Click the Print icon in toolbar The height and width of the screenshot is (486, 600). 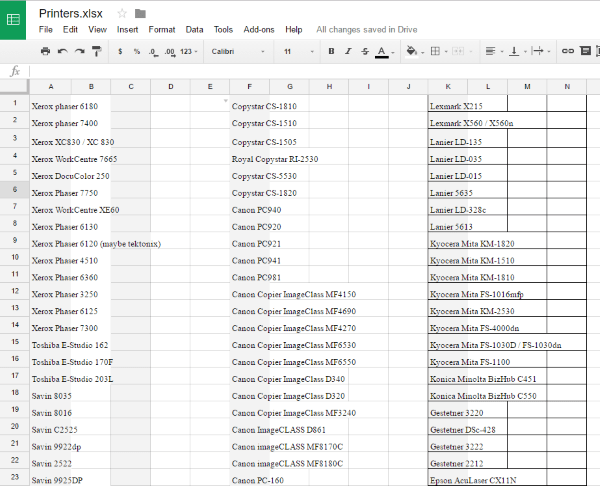coord(45,50)
